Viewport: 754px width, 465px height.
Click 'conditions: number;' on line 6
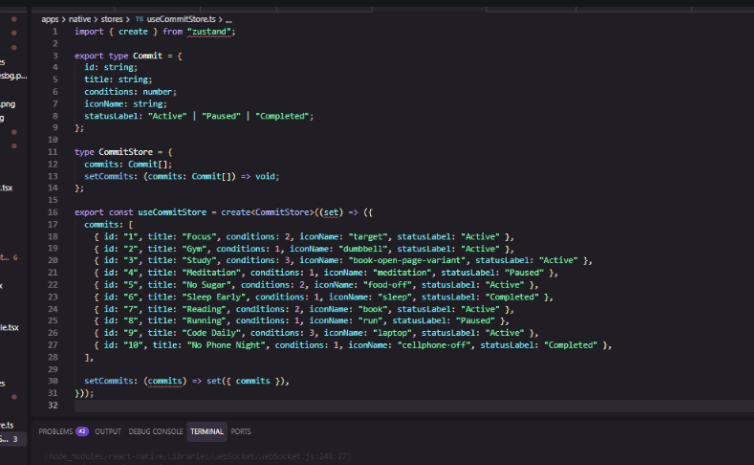point(130,92)
